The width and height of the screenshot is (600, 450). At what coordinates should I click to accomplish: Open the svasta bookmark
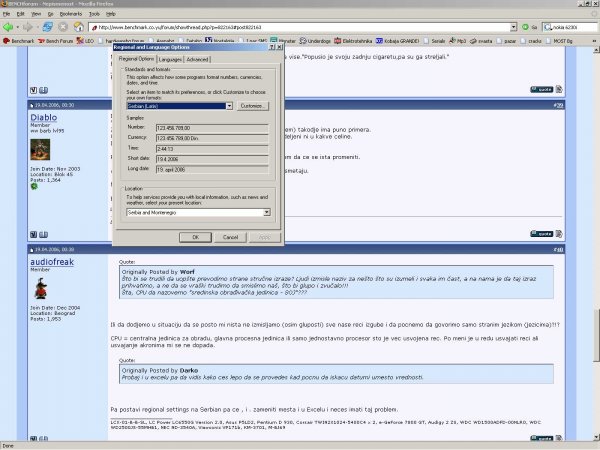[481, 41]
